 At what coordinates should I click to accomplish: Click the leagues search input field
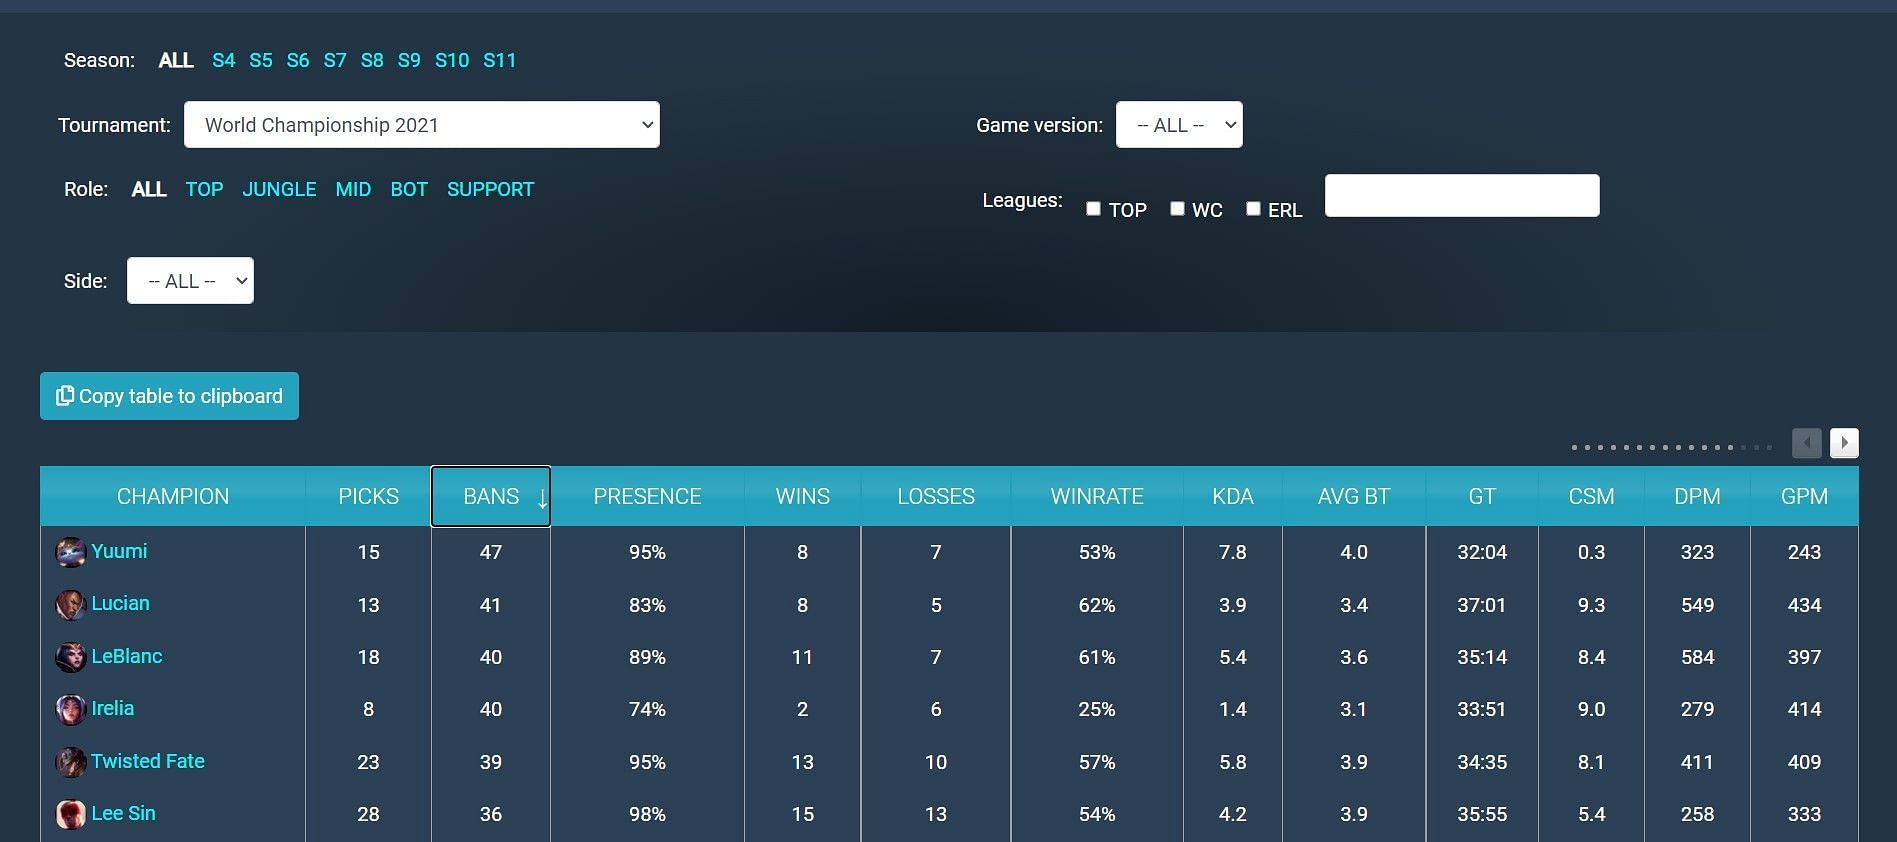pos(1462,195)
